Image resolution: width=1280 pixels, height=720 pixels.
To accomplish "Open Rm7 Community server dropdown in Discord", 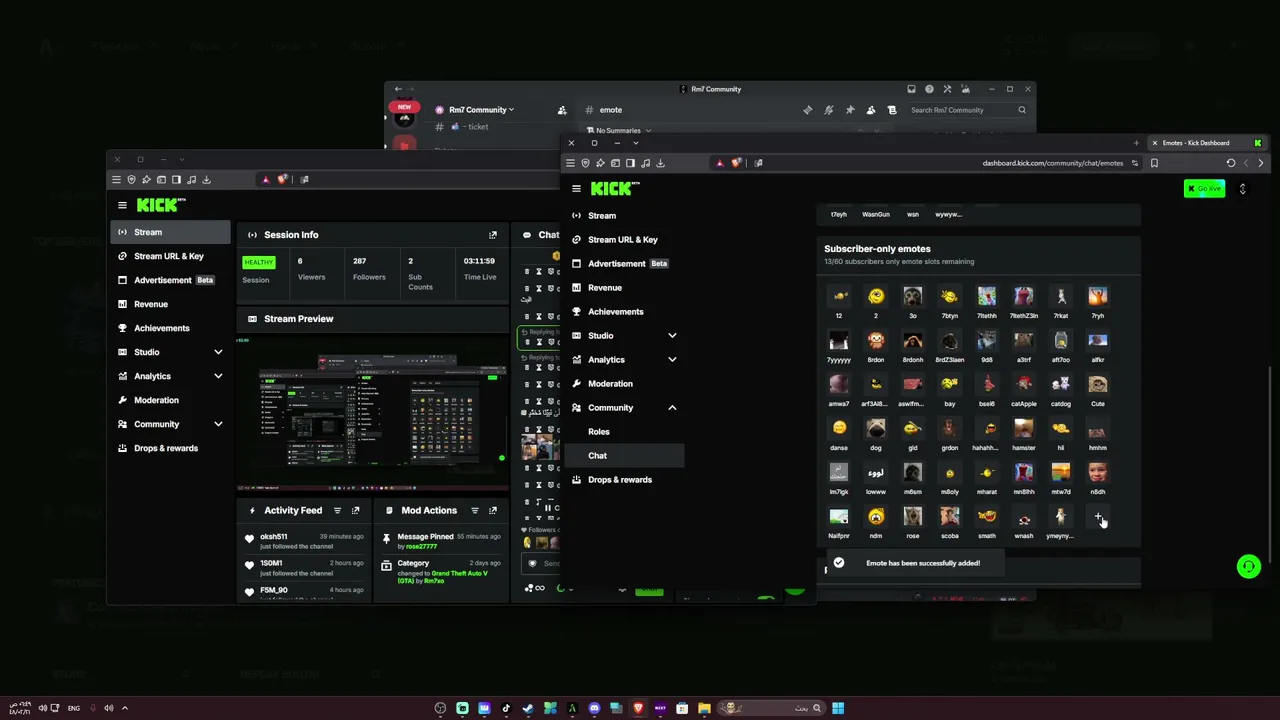I will coord(481,110).
